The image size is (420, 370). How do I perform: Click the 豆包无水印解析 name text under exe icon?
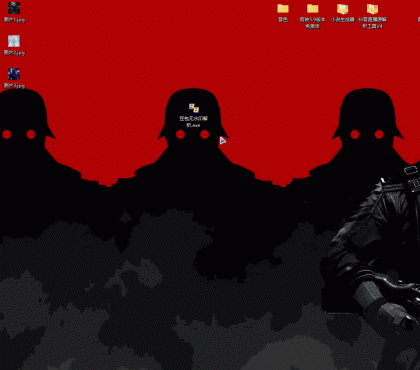193,119
